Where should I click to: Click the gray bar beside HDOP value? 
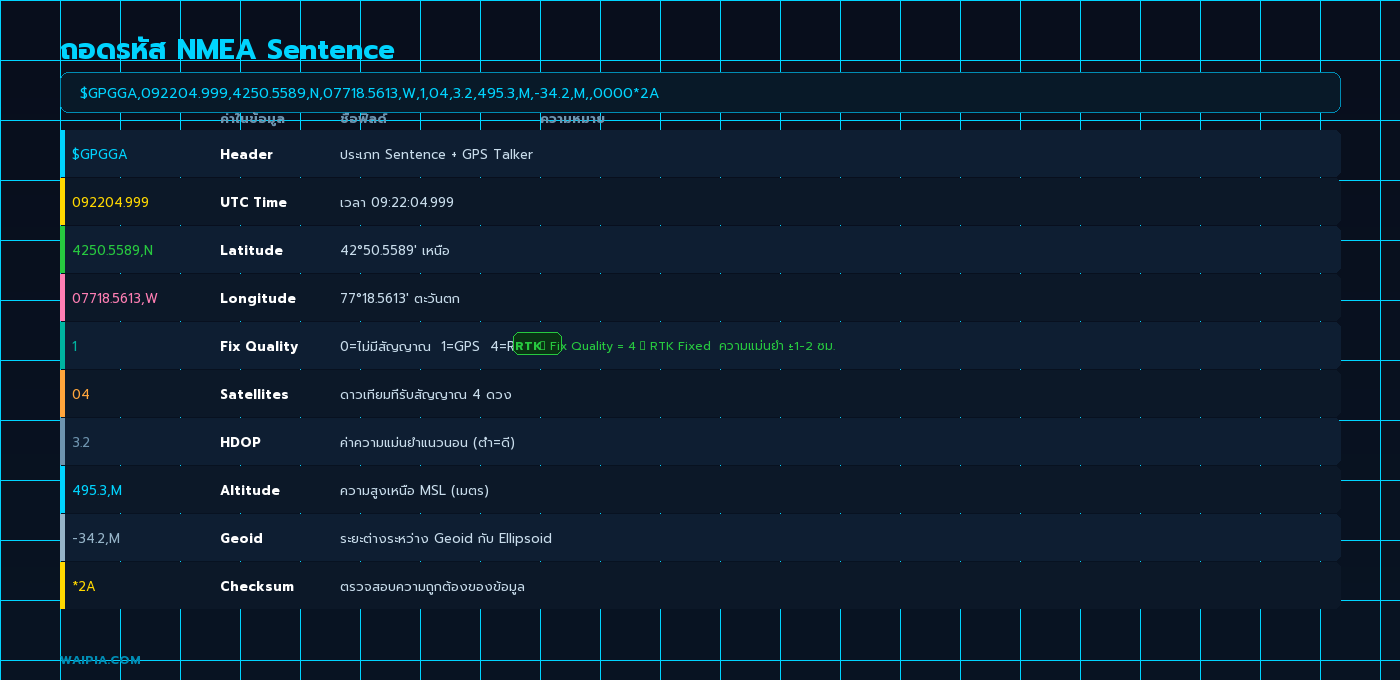63,441
